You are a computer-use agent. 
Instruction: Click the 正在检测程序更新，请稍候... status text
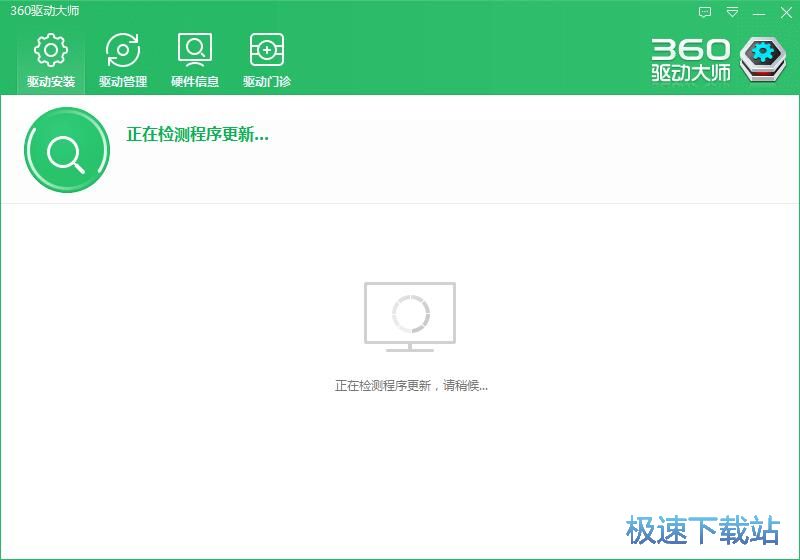[411, 386]
